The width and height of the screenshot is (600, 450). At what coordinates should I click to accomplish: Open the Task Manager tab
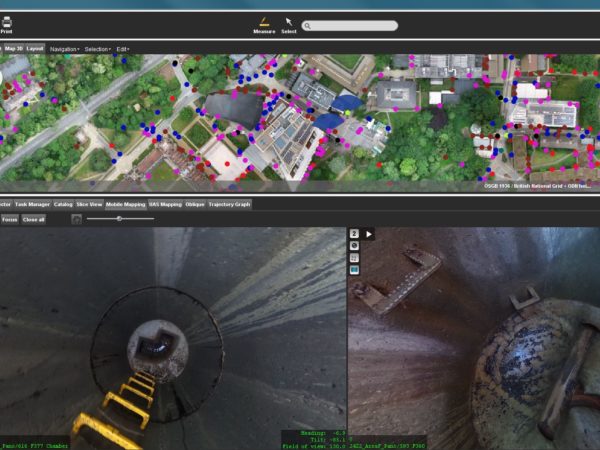tap(32, 204)
